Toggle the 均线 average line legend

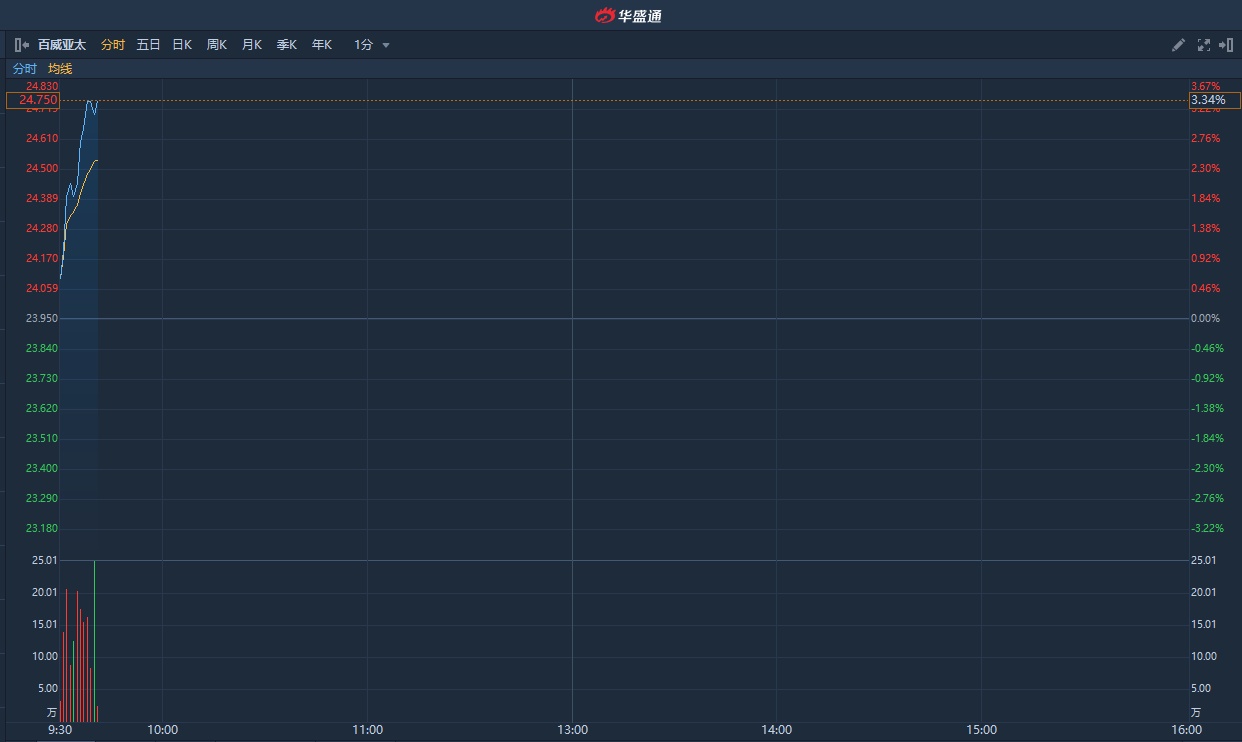[x=60, y=69]
